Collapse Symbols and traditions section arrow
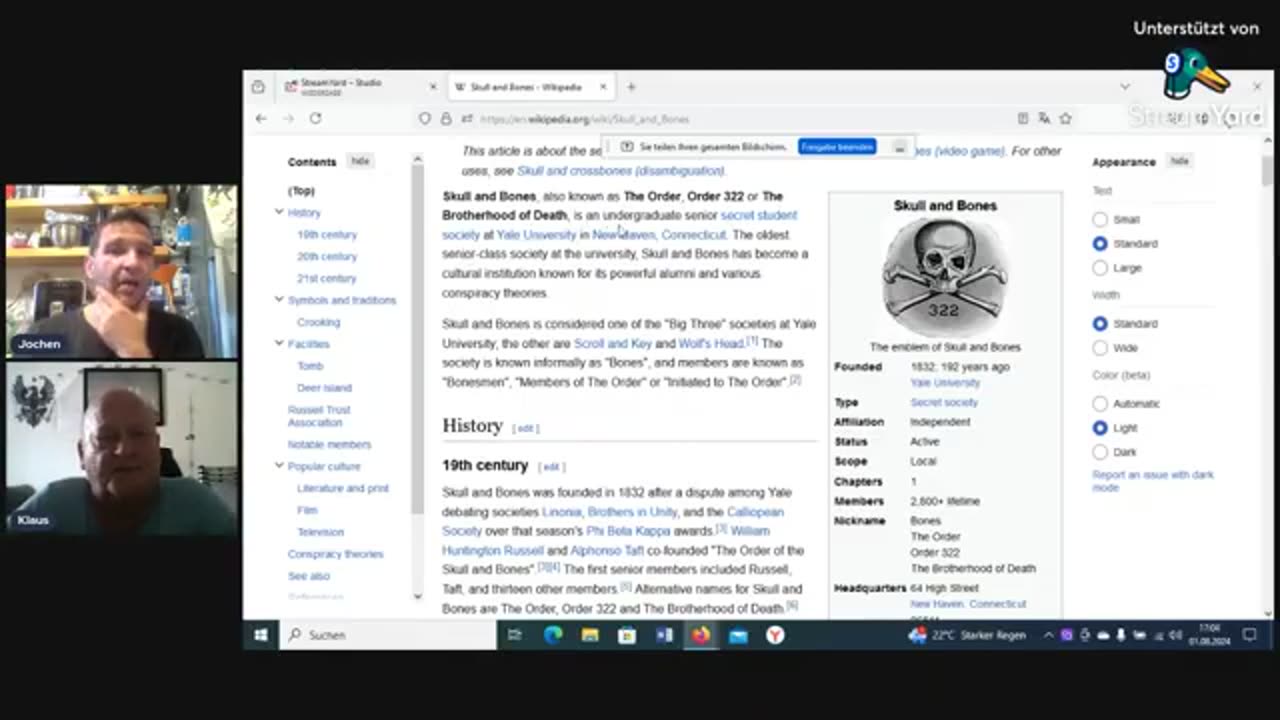This screenshot has width=1280, height=720. 279,299
